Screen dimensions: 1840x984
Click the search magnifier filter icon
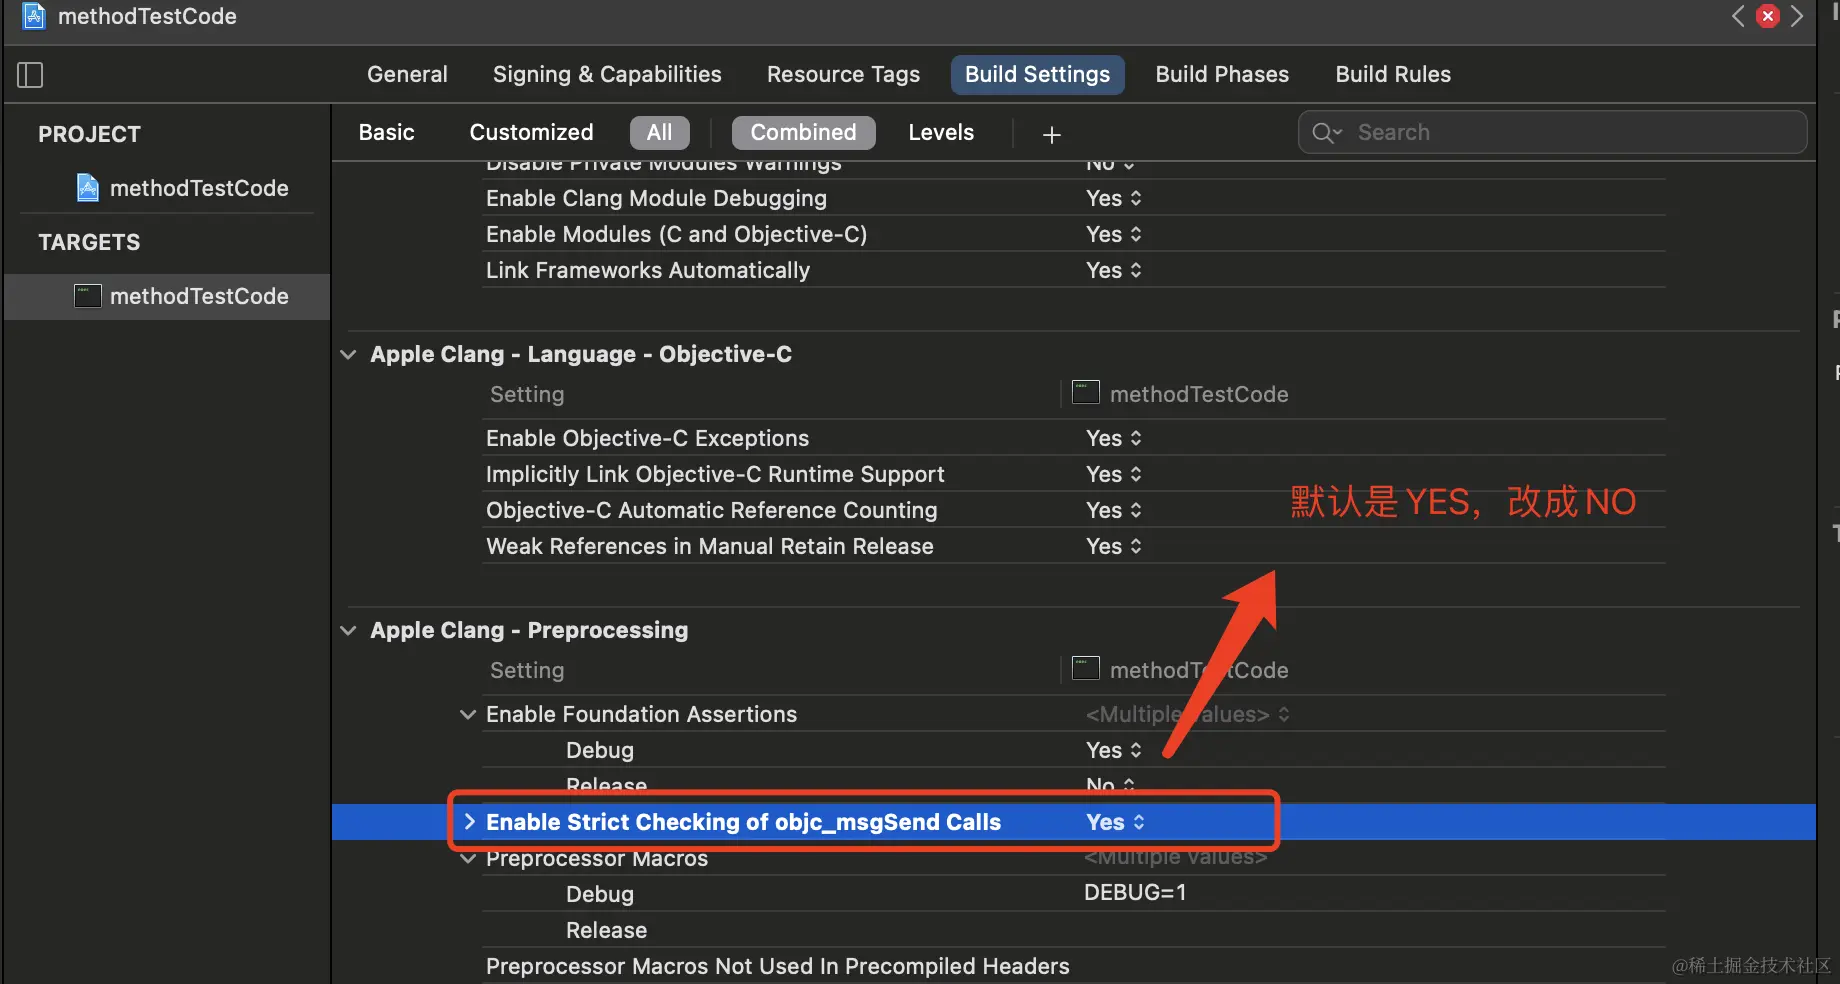pyautogui.click(x=1326, y=133)
